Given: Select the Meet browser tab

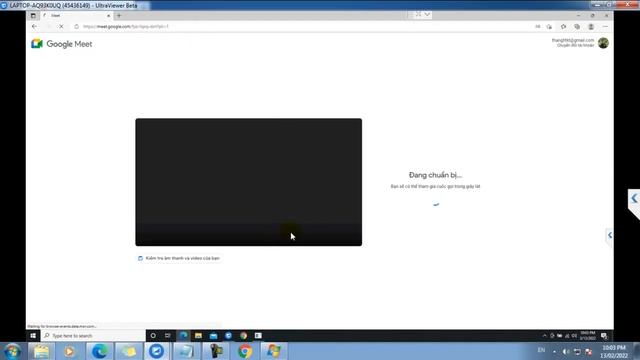Looking at the screenshot, I should click(x=76, y=16).
